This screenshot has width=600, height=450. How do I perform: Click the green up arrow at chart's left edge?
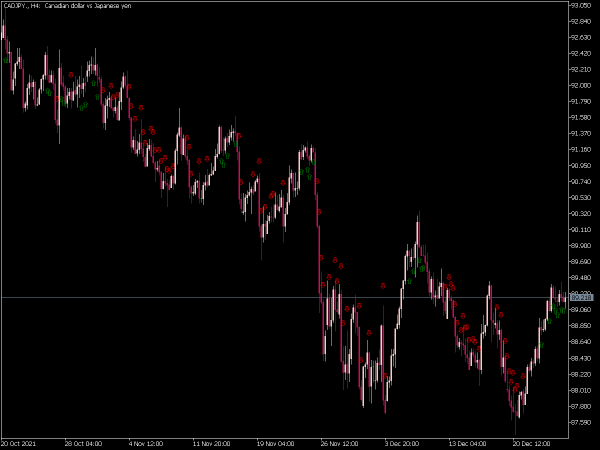(5, 60)
